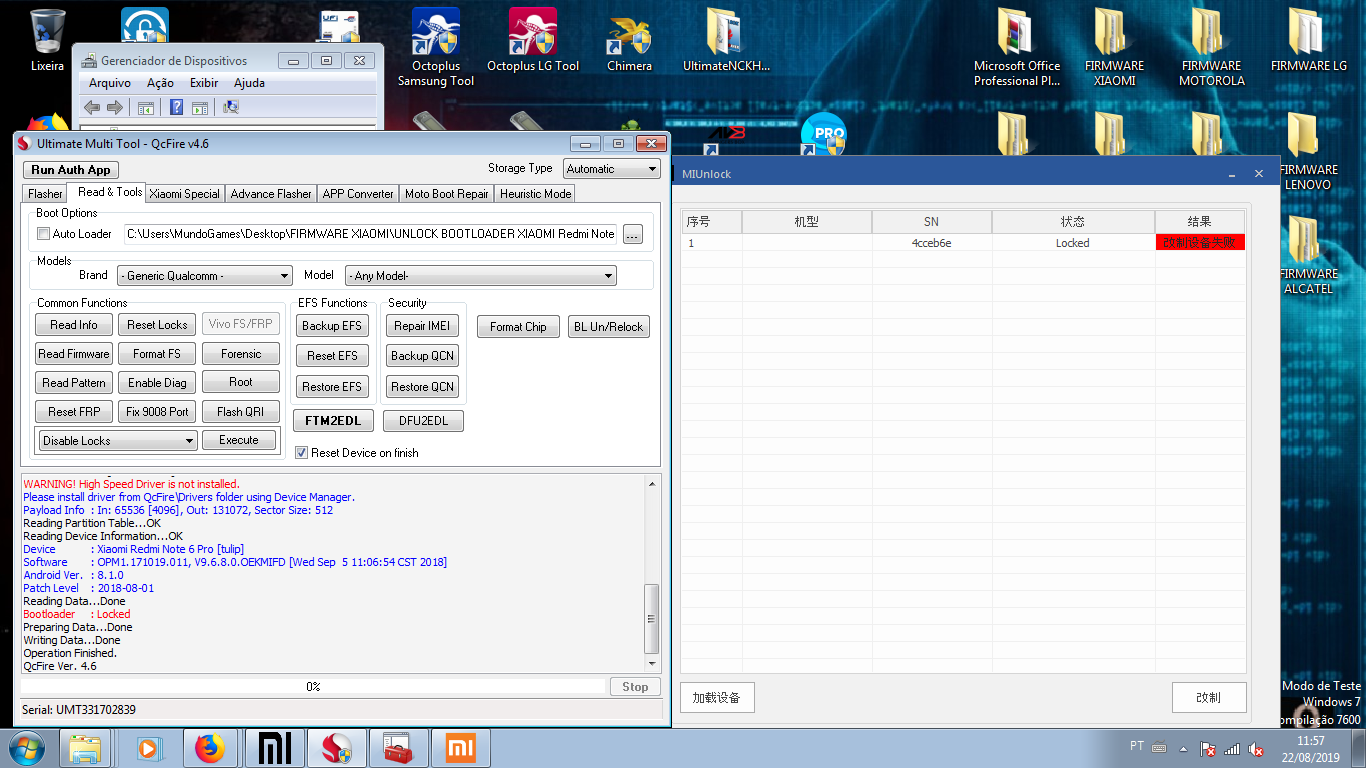Open UltimateNCKH desktop folder
The height and width of the screenshot is (768, 1366).
[726, 41]
